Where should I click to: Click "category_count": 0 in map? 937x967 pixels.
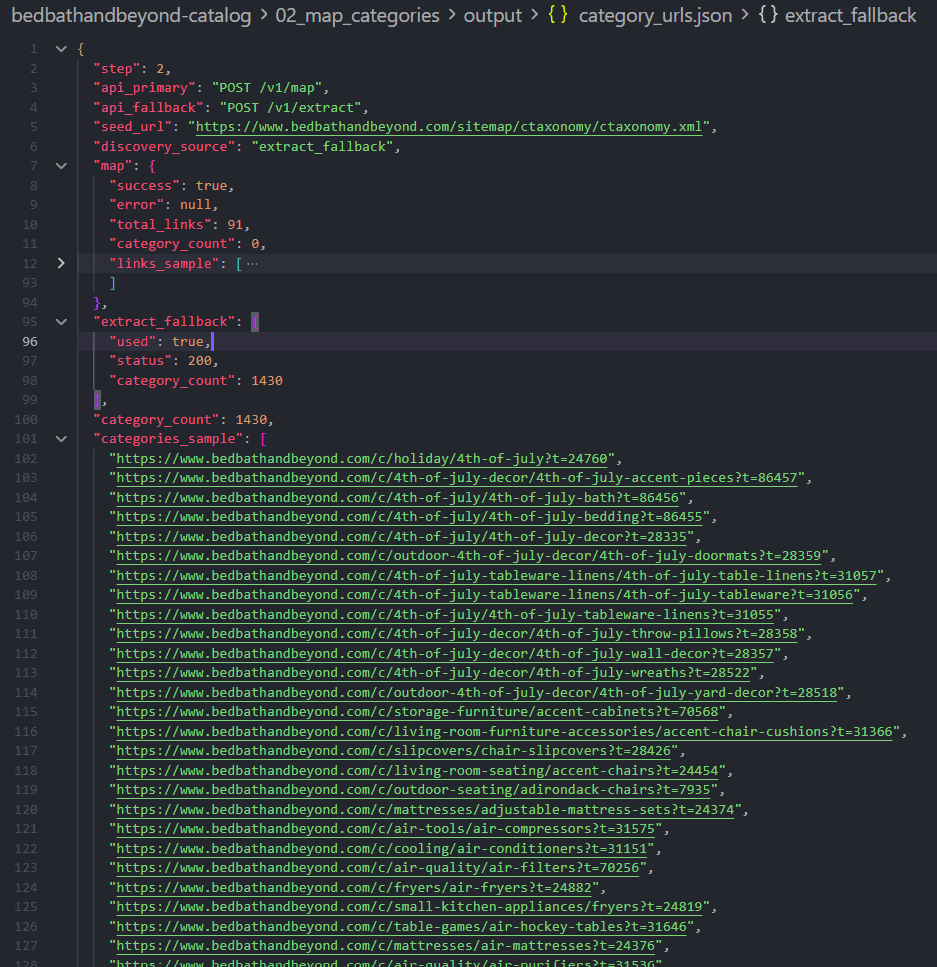[x=187, y=244]
